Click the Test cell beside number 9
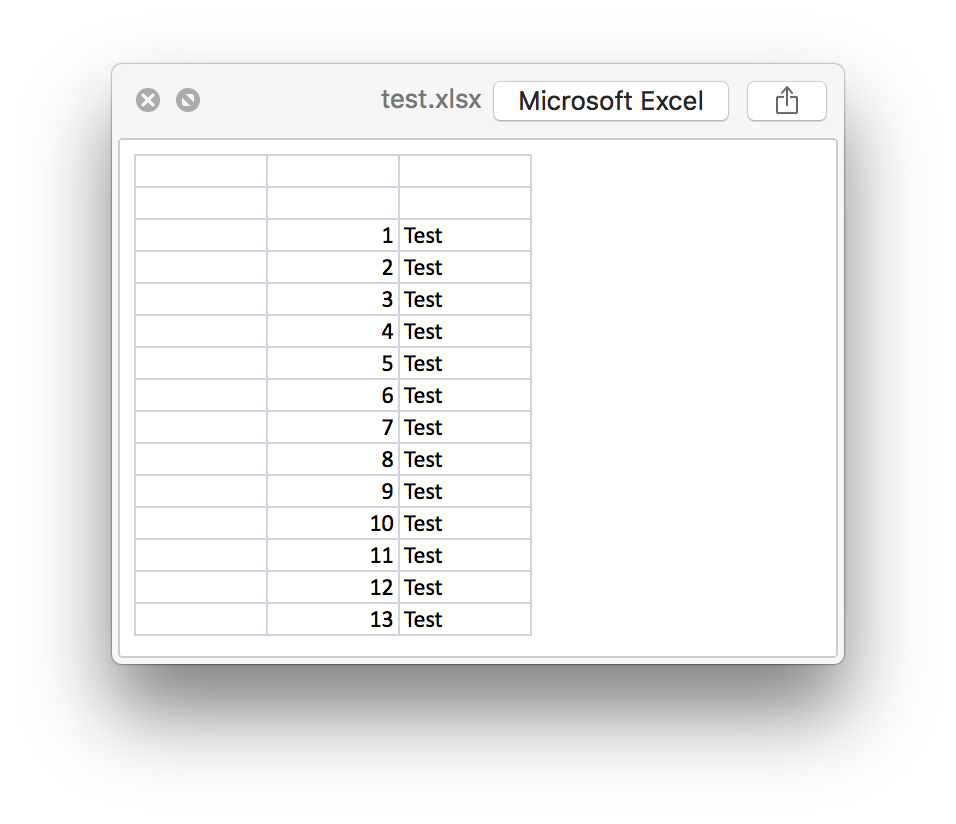Viewport: 956px width, 824px height. [x=465, y=492]
